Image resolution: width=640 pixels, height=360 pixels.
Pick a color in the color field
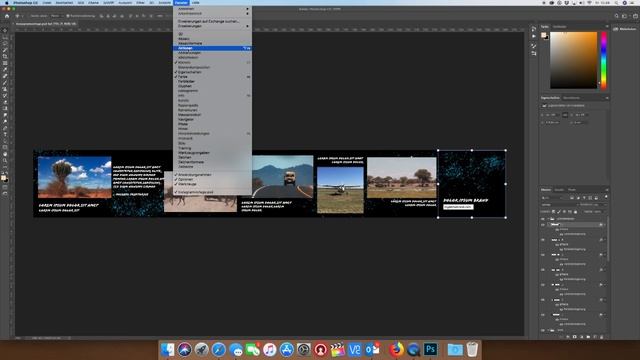click(573, 60)
